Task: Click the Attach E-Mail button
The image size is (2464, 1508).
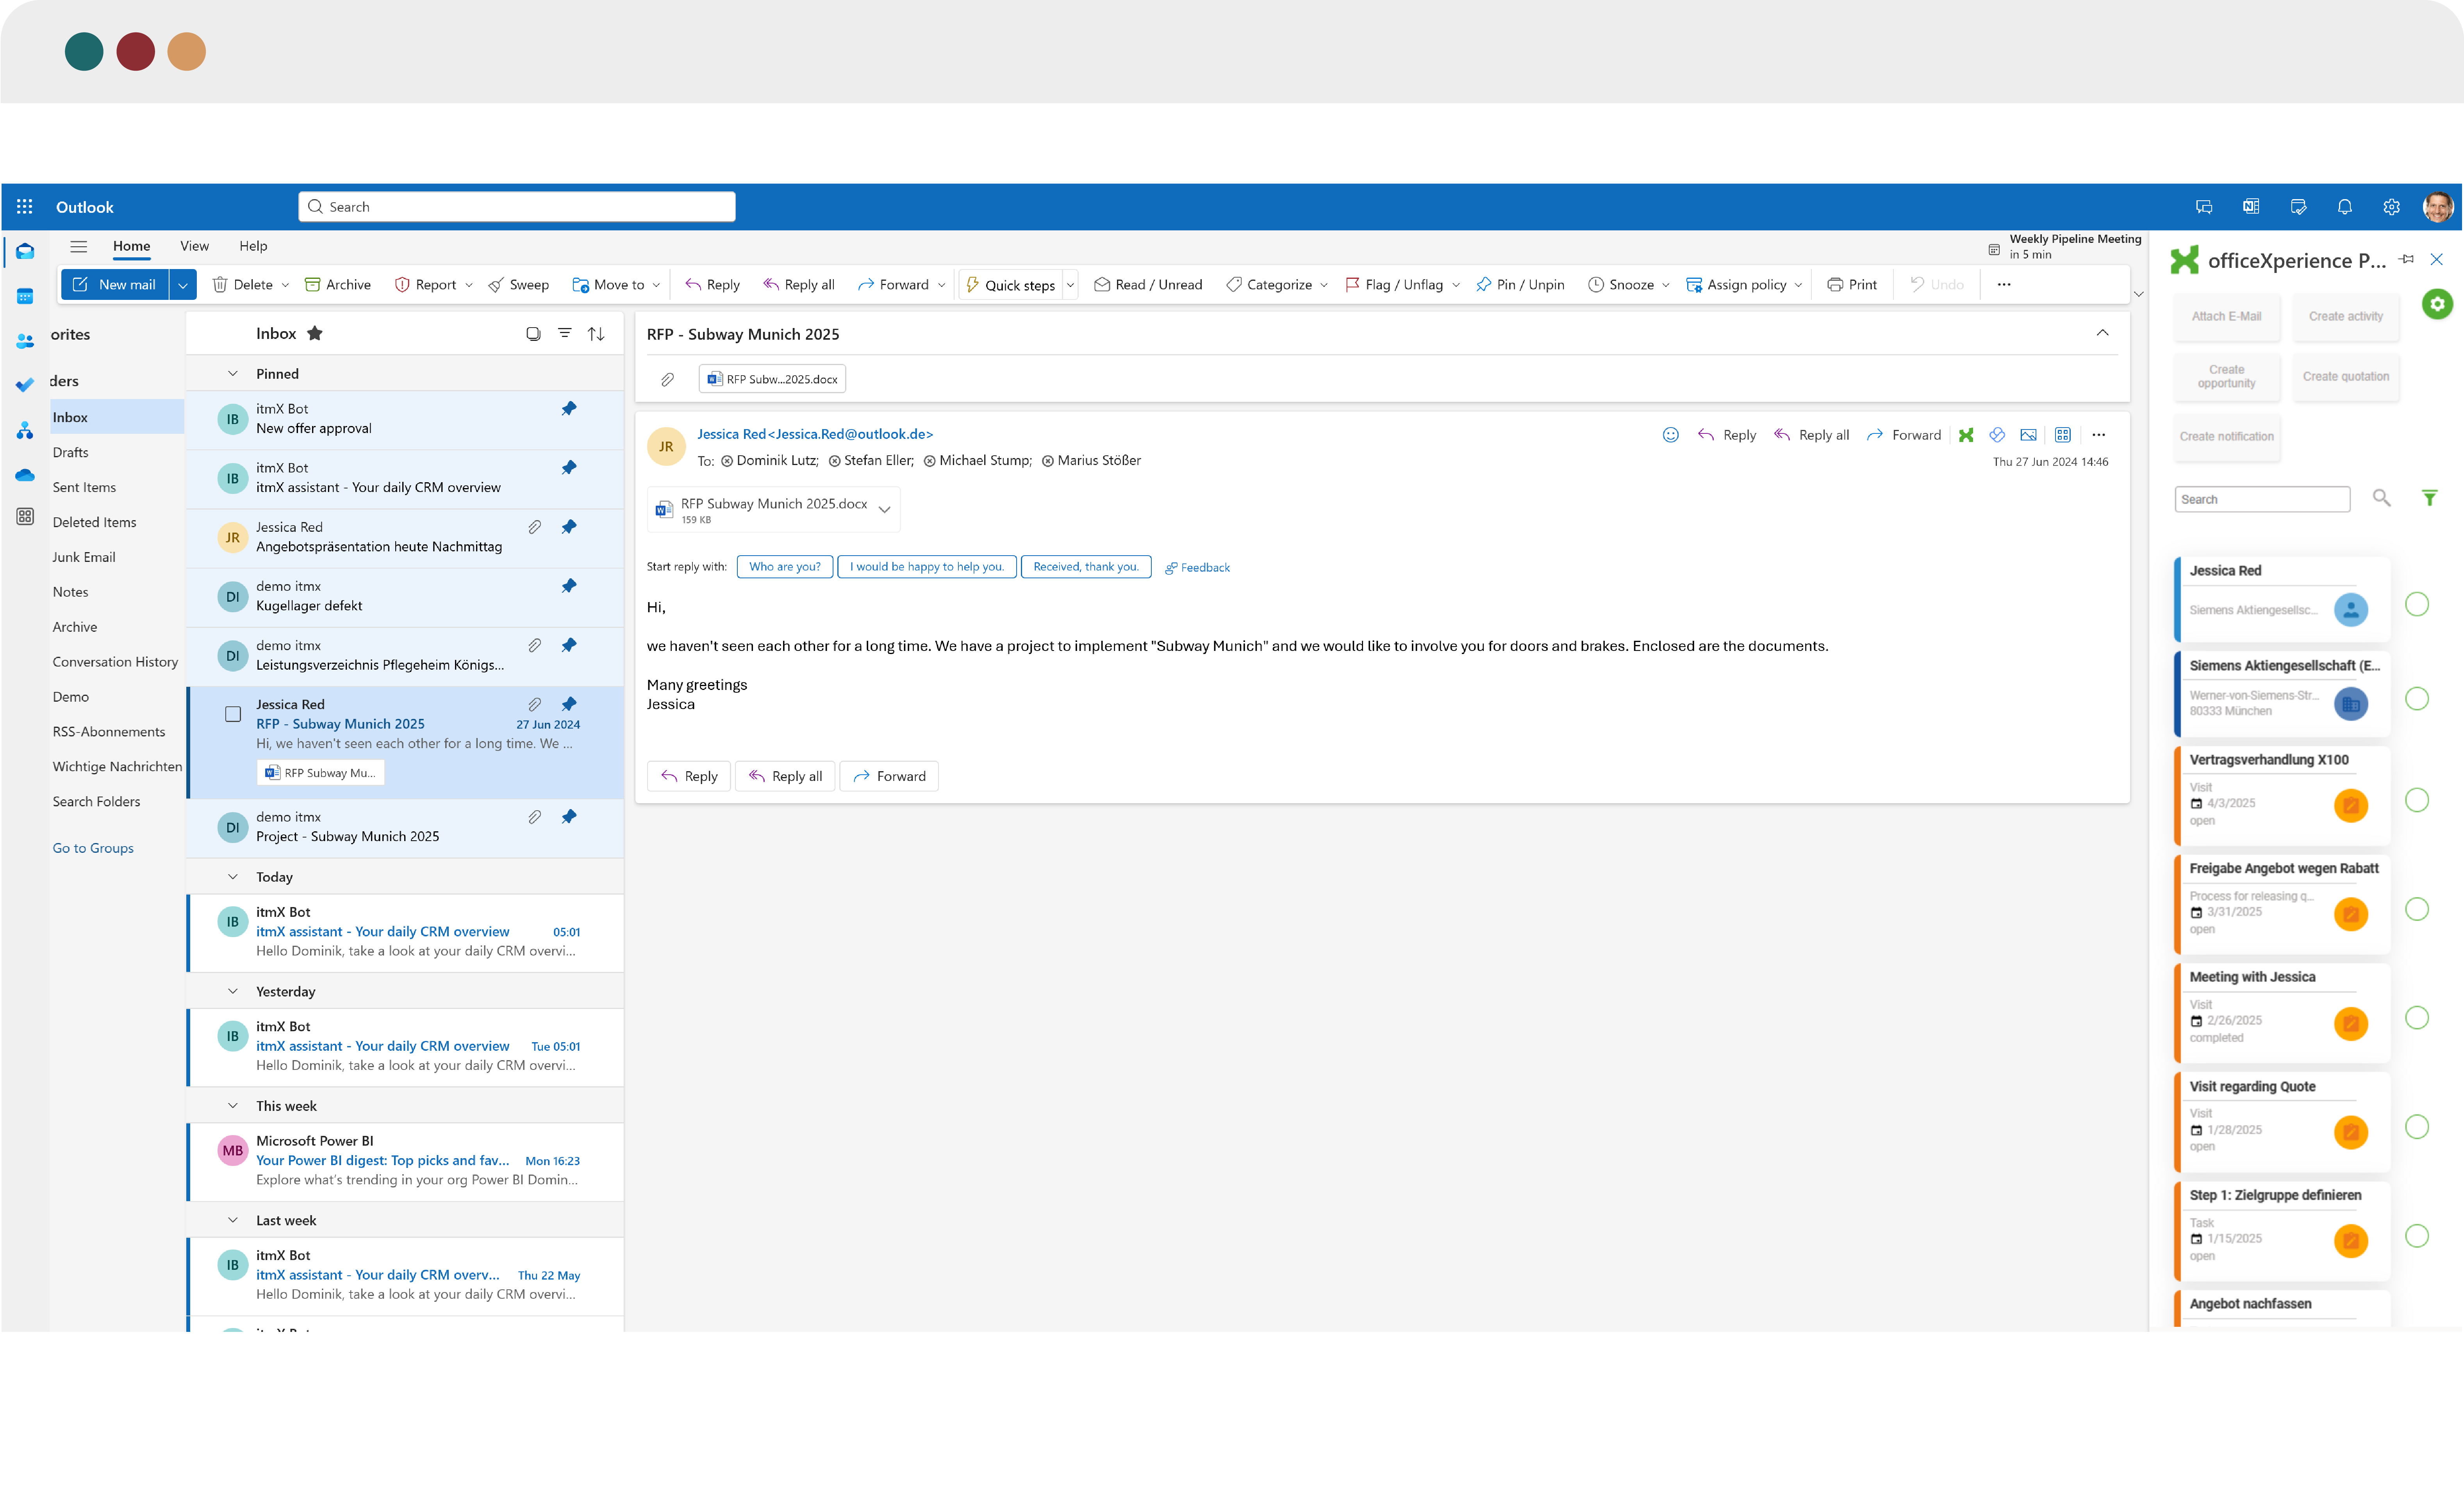Action: point(2226,317)
